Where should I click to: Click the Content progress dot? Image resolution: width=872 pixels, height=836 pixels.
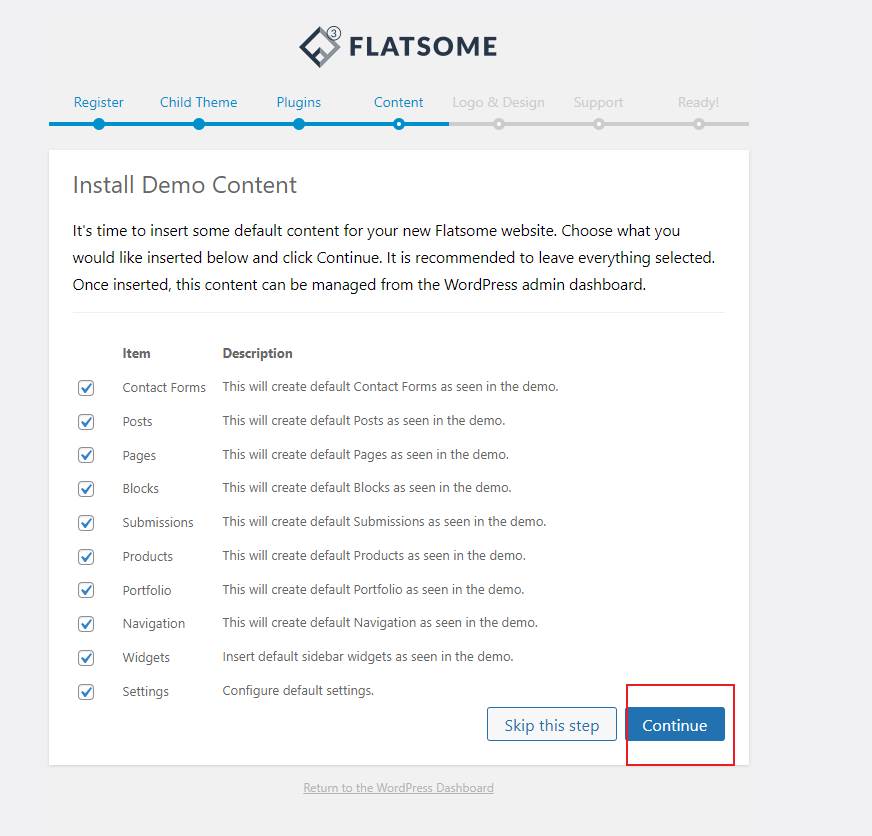point(399,124)
